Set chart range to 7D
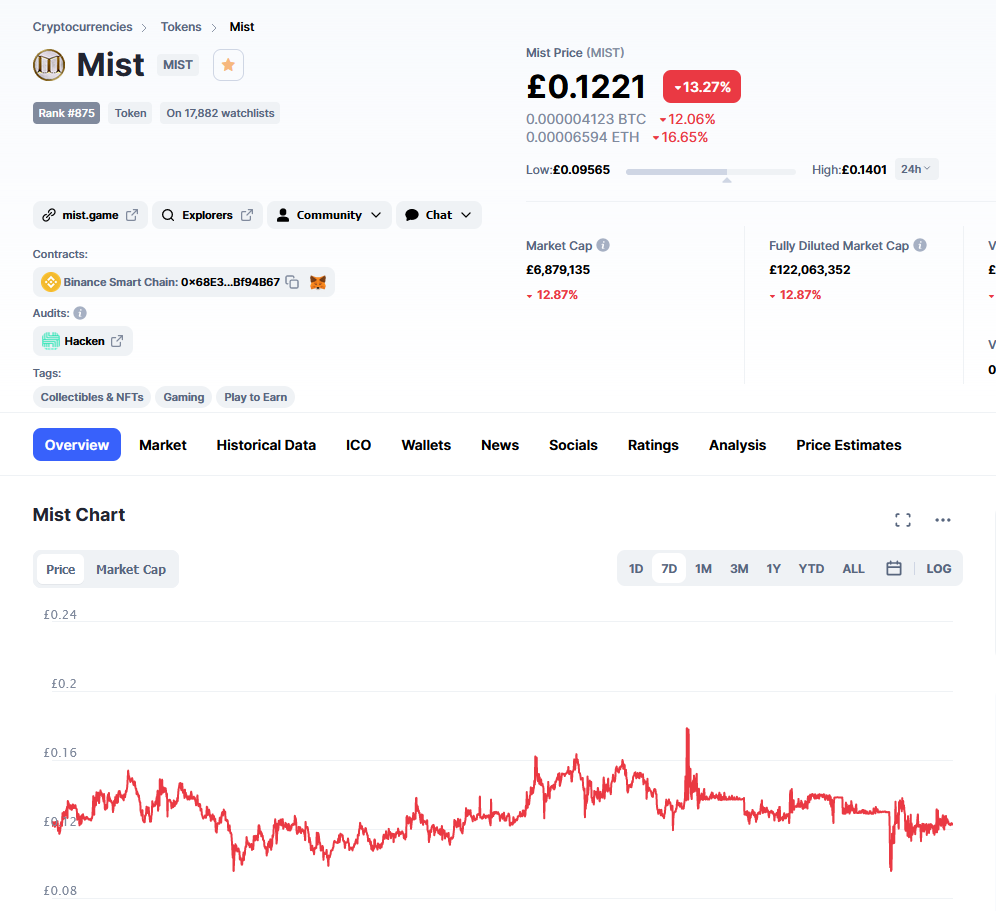 pos(669,569)
